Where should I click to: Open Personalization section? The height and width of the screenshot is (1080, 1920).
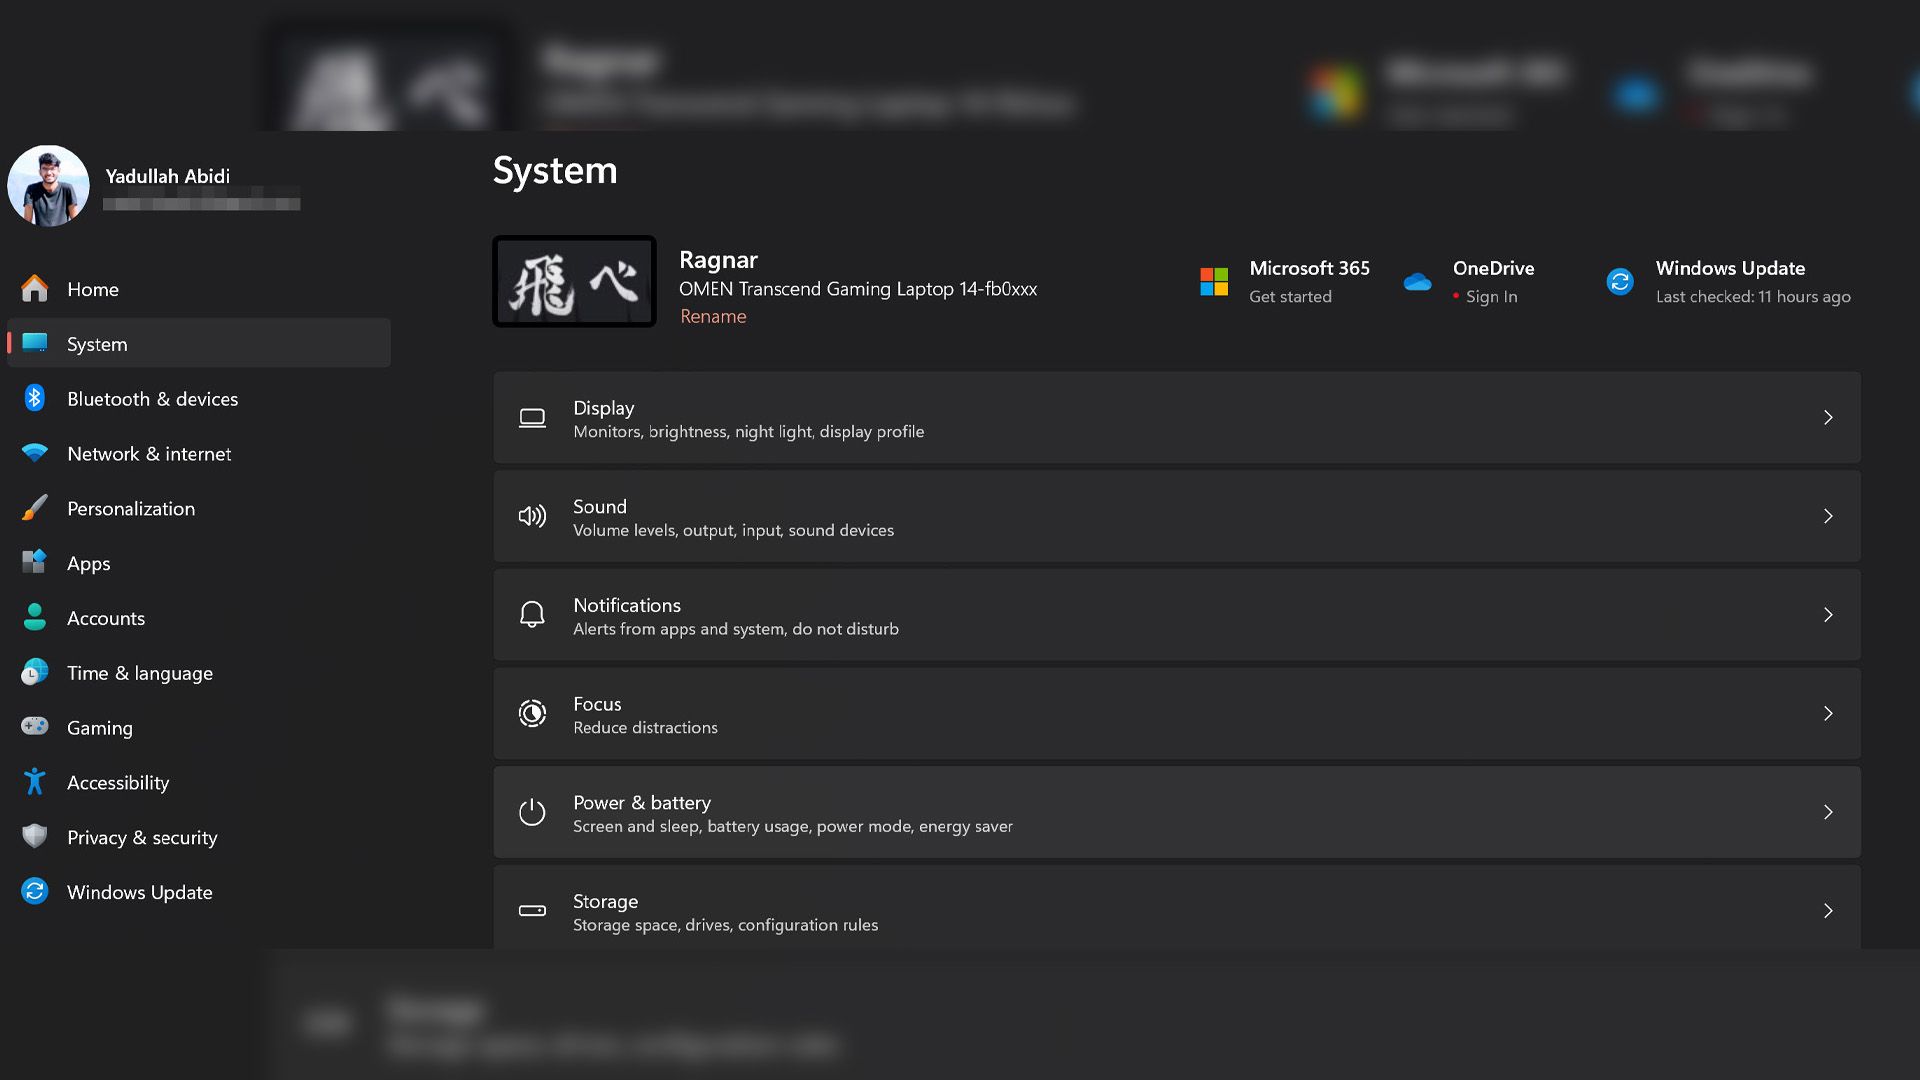coord(199,508)
